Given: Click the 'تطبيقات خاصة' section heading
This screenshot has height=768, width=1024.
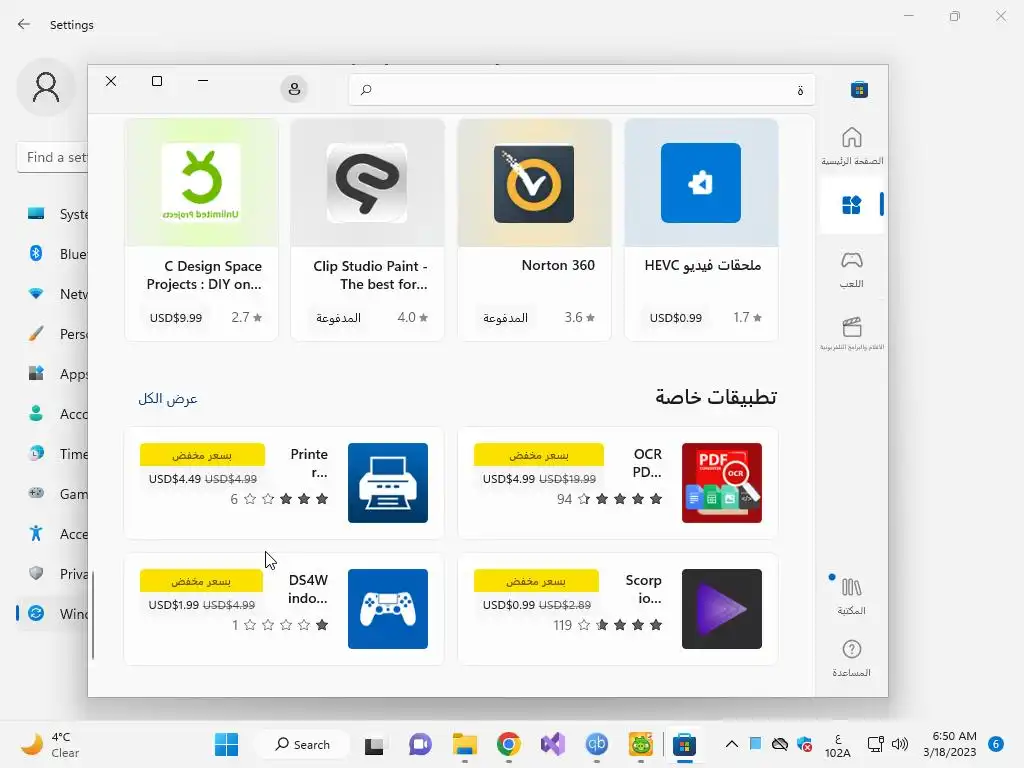Looking at the screenshot, I should pos(716,397).
